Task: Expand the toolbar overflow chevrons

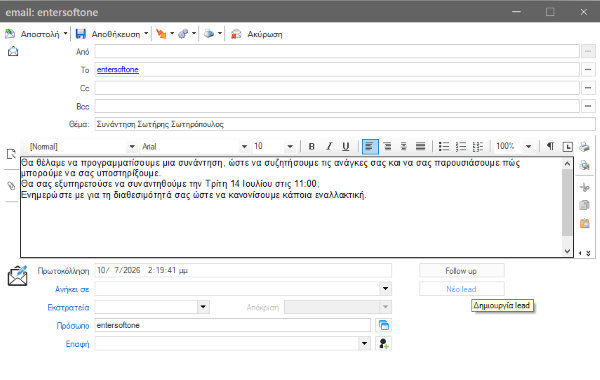Action: [588, 253]
